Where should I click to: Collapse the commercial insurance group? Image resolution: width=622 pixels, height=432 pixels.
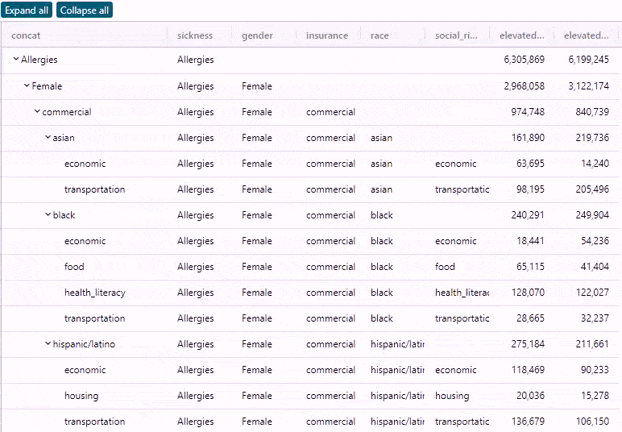point(37,112)
